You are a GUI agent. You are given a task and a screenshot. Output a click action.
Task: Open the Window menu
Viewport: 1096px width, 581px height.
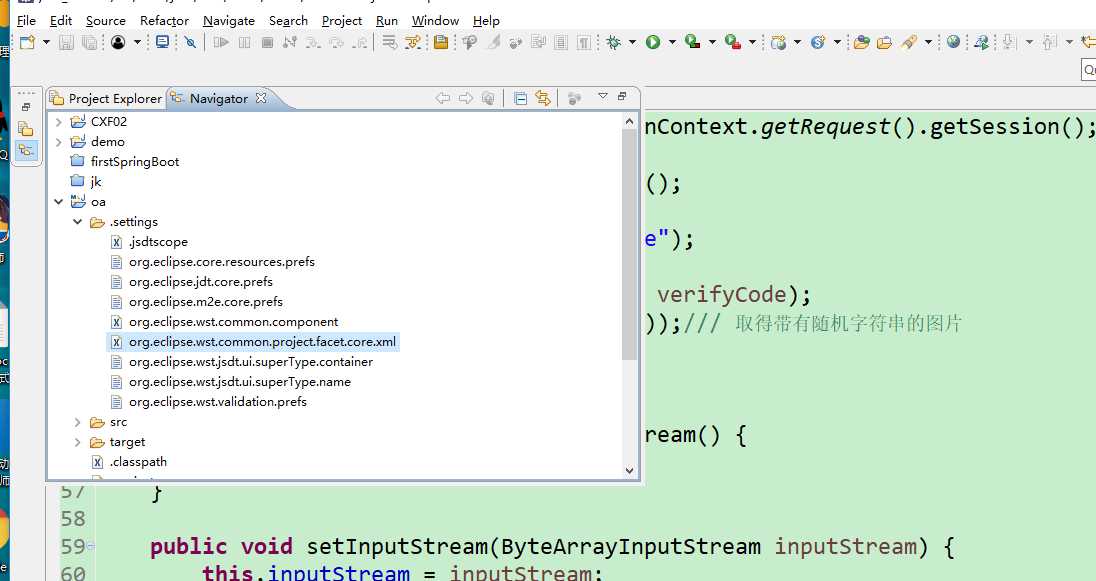[x=435, y=20]
